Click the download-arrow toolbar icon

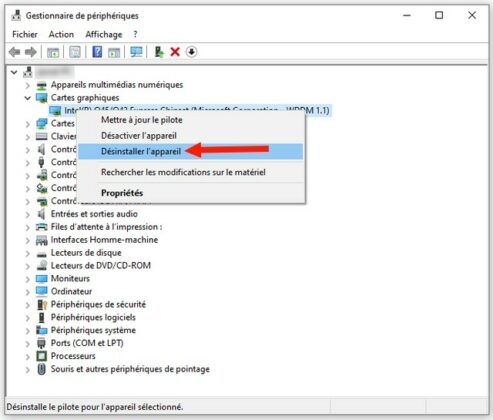click(191, 52)
